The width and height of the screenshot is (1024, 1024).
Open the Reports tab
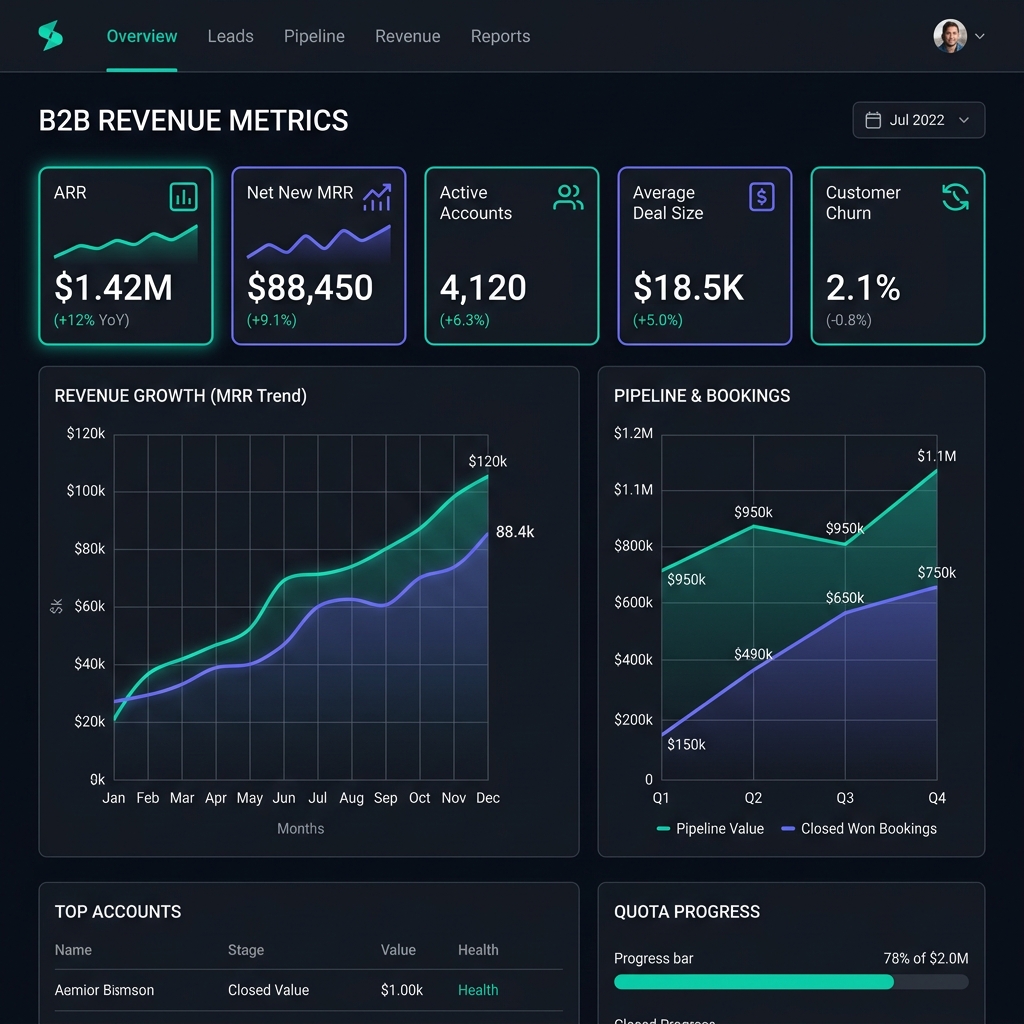click(x=500, y=37)
